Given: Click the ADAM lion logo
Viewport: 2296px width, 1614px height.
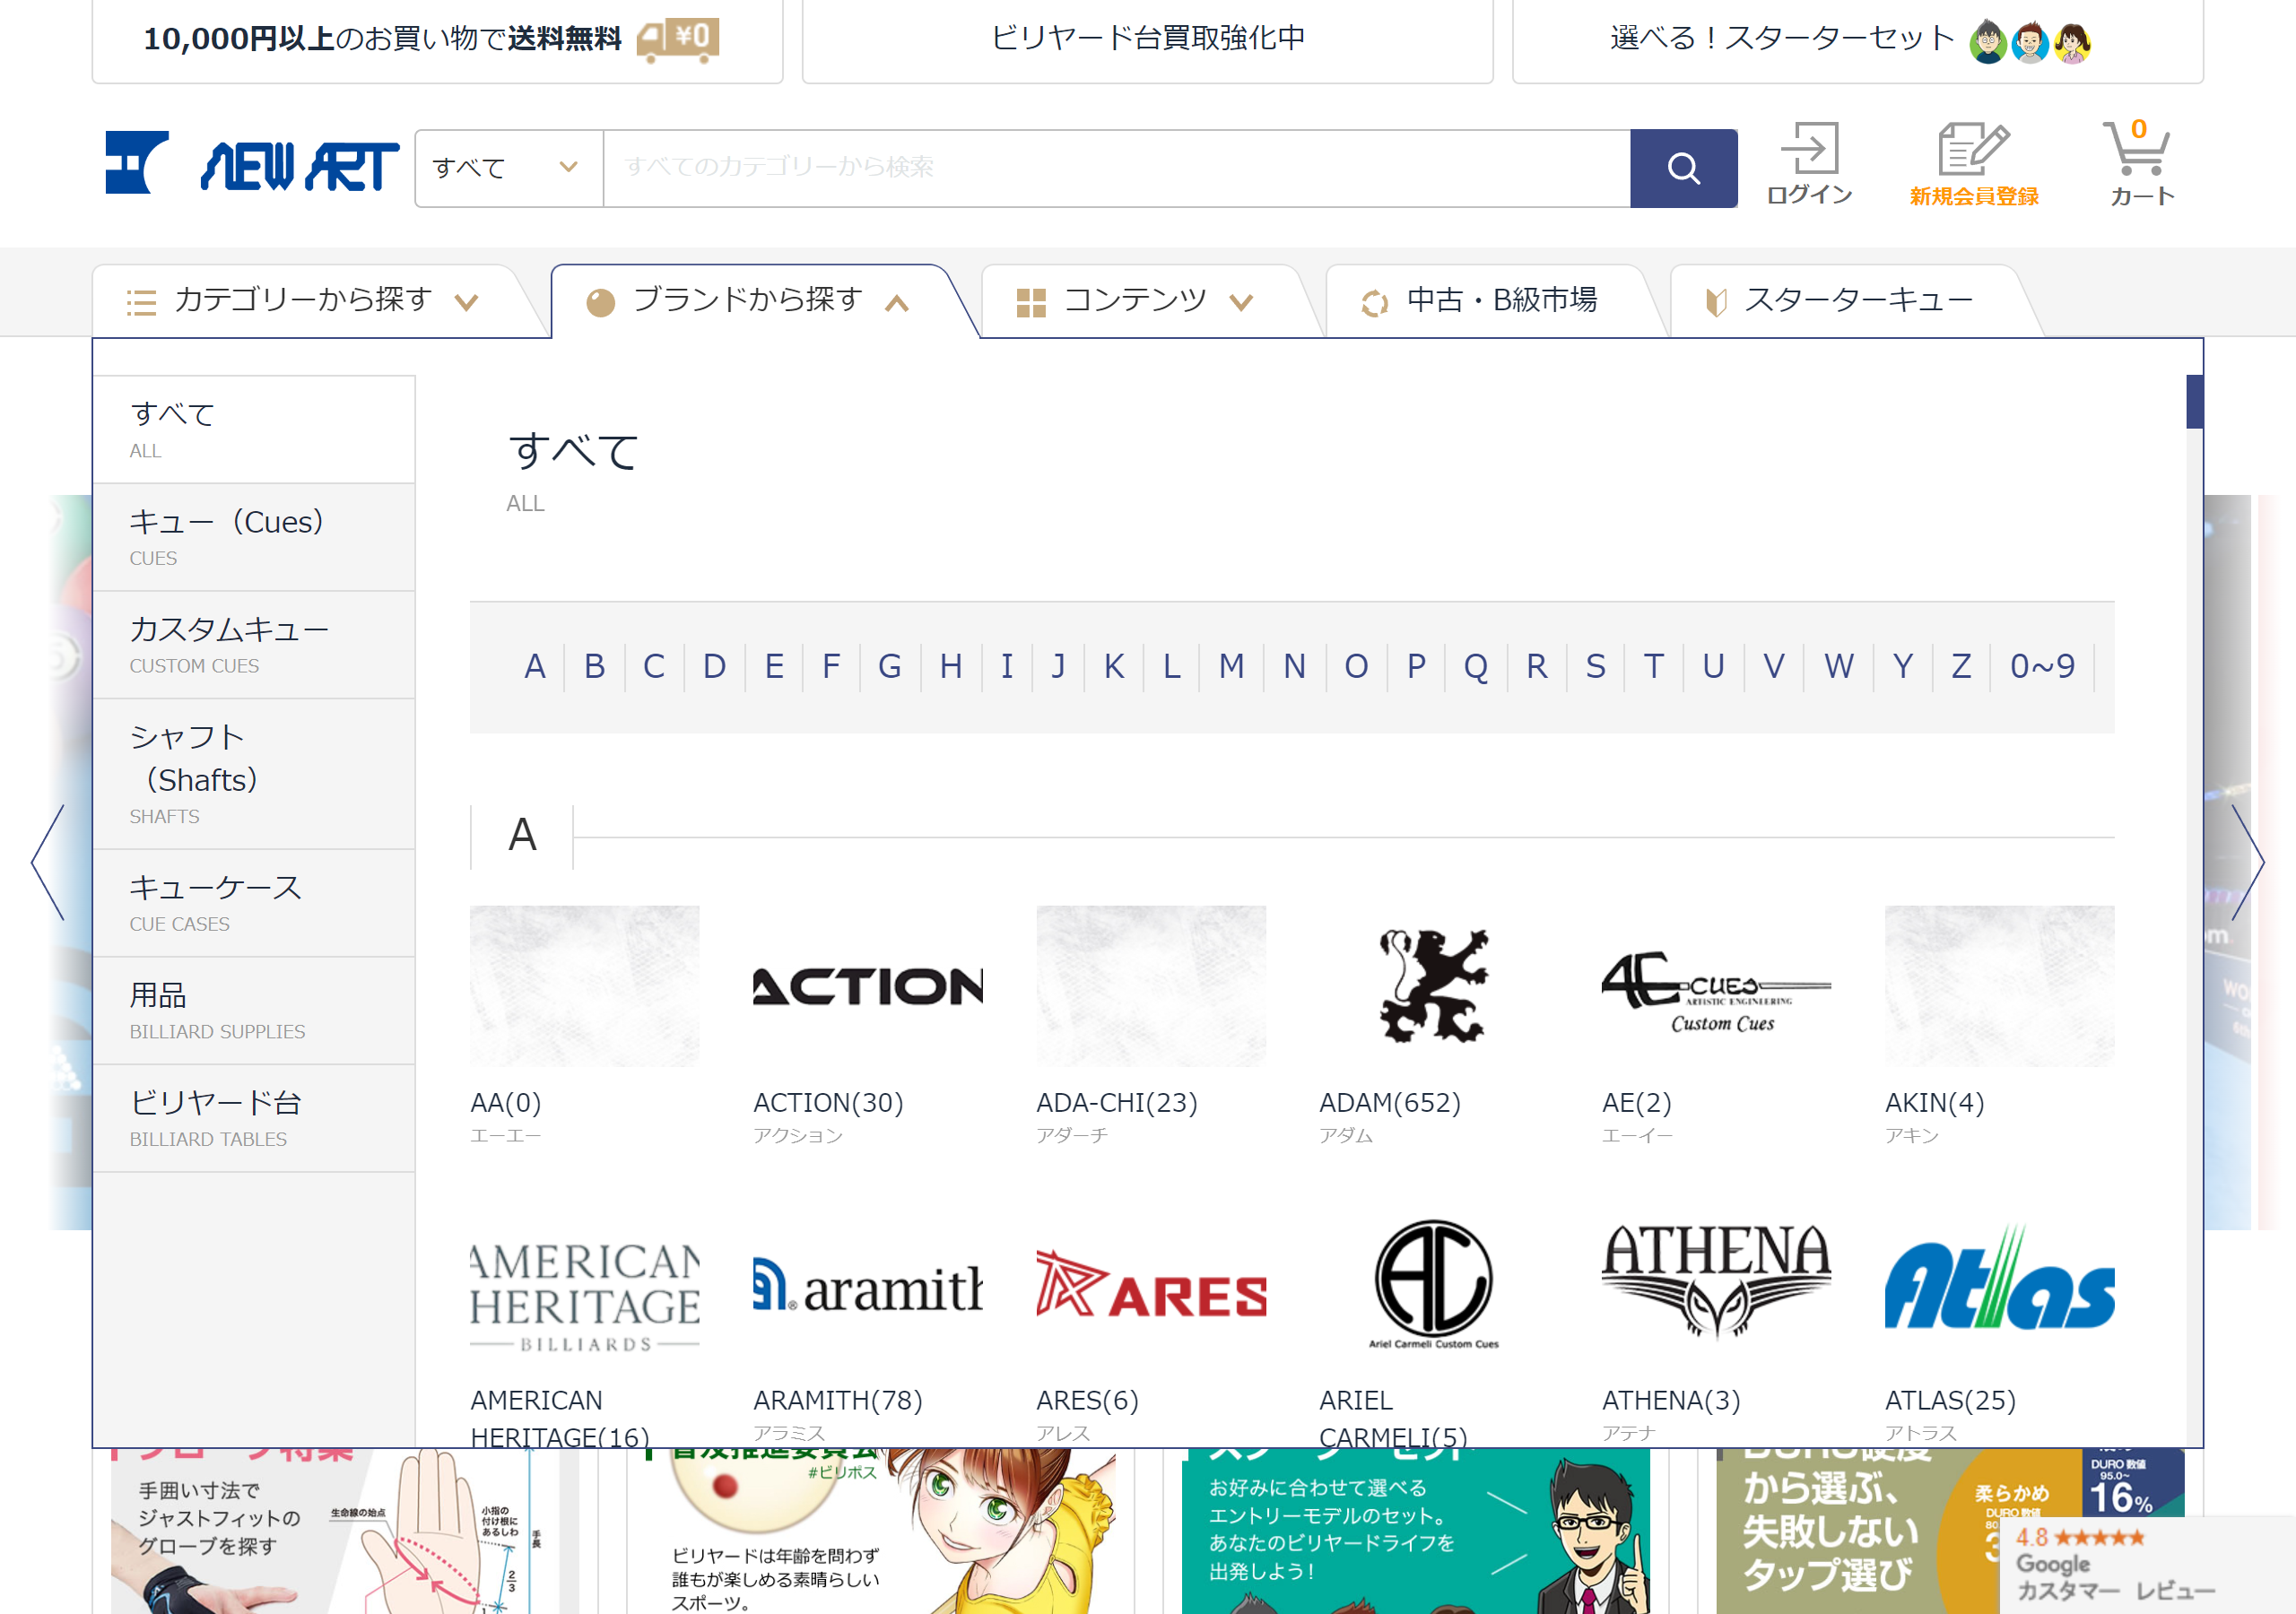Looking at the screenshot, I should (1433, 986).
